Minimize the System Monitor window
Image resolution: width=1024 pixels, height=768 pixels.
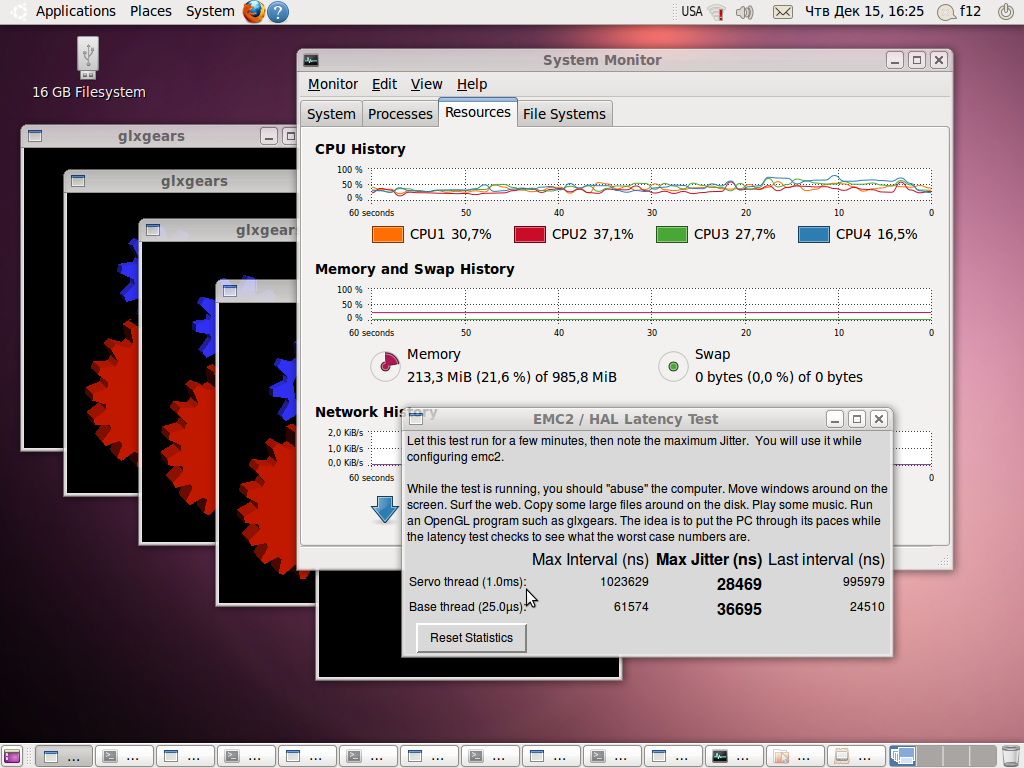895,60
